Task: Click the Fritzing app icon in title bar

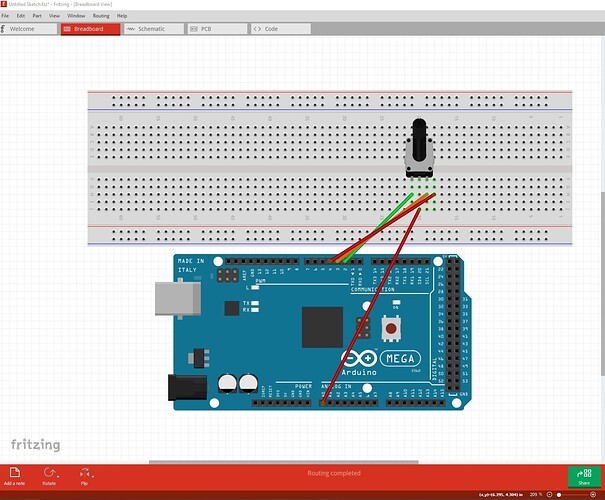Action: click(x=3, y=4)
